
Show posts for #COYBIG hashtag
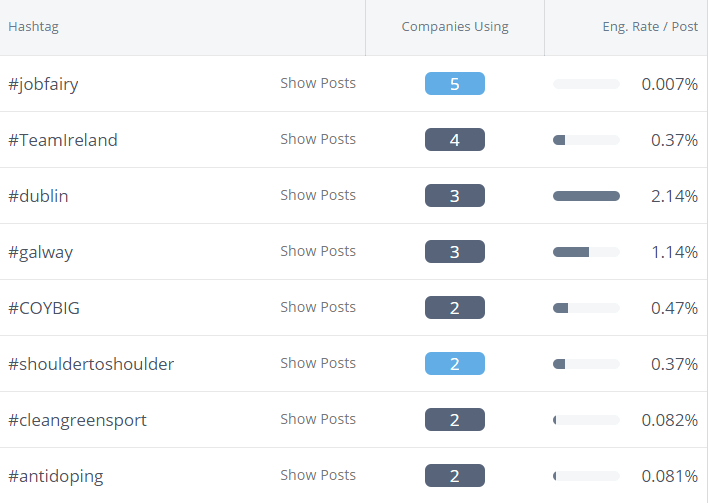[x=317, y=307]
